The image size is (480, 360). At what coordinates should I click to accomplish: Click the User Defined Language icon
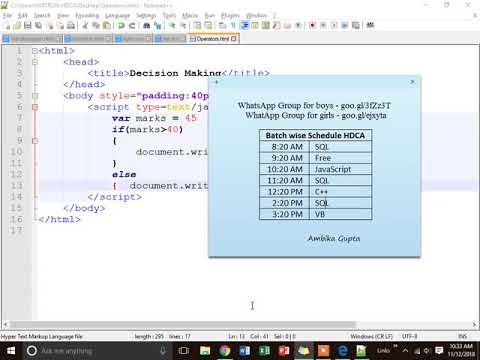pyautogui.click(x=255, y=25)
